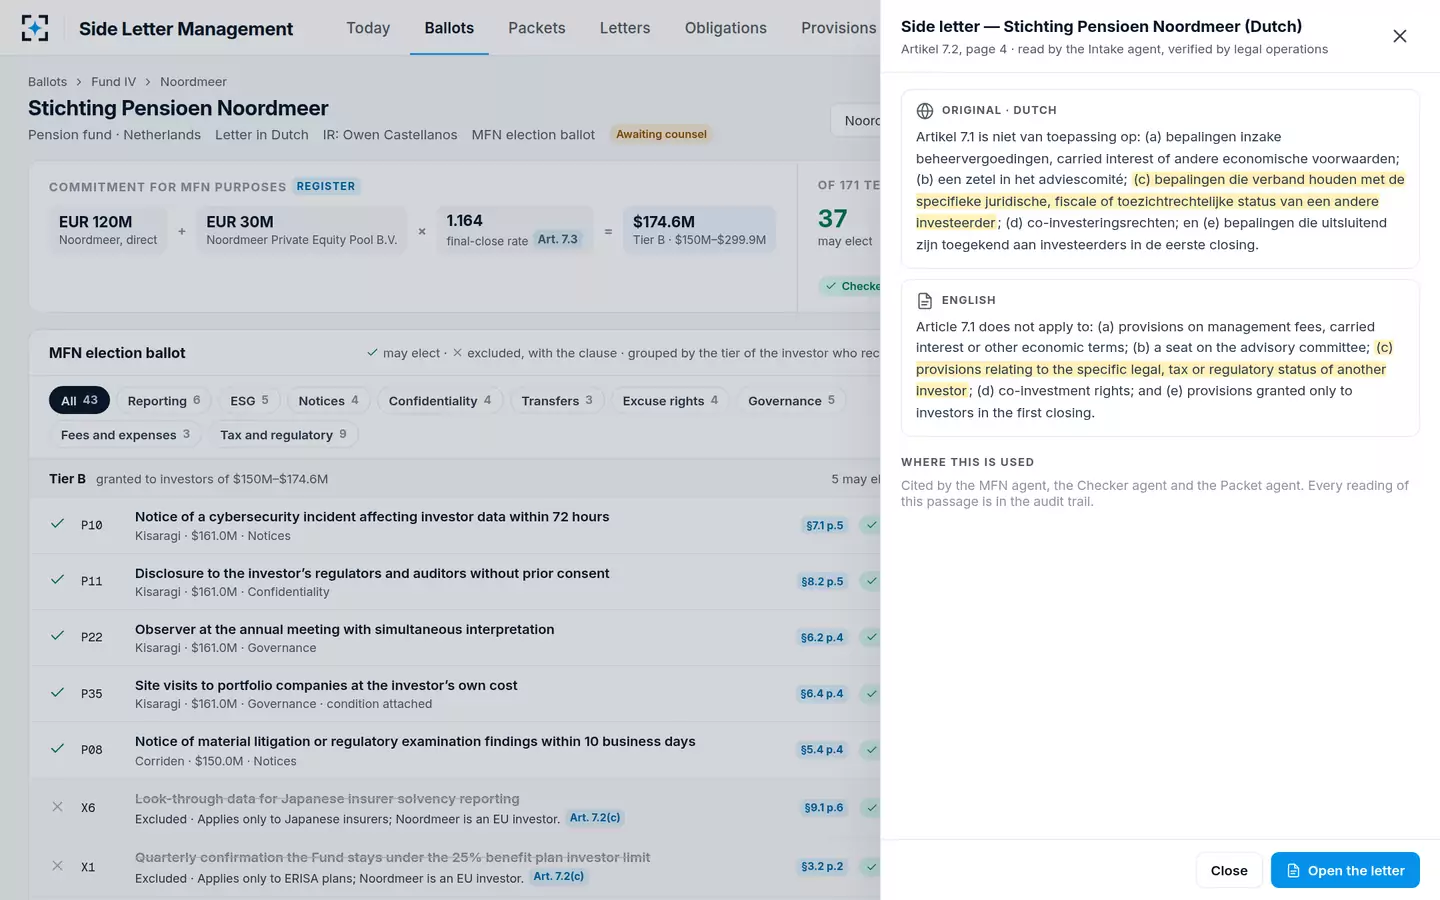Open the §7.1 p.5 citation
The height and width of the screenshot is (900, 1440).
tap(825, 525)
